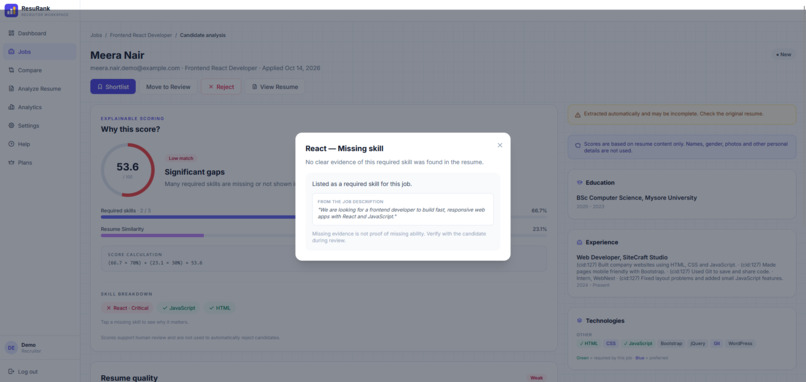The height and width of the screenshot is (382, 806).
Task: Select Jobs in the sidebar
Action: coord(40,52)
